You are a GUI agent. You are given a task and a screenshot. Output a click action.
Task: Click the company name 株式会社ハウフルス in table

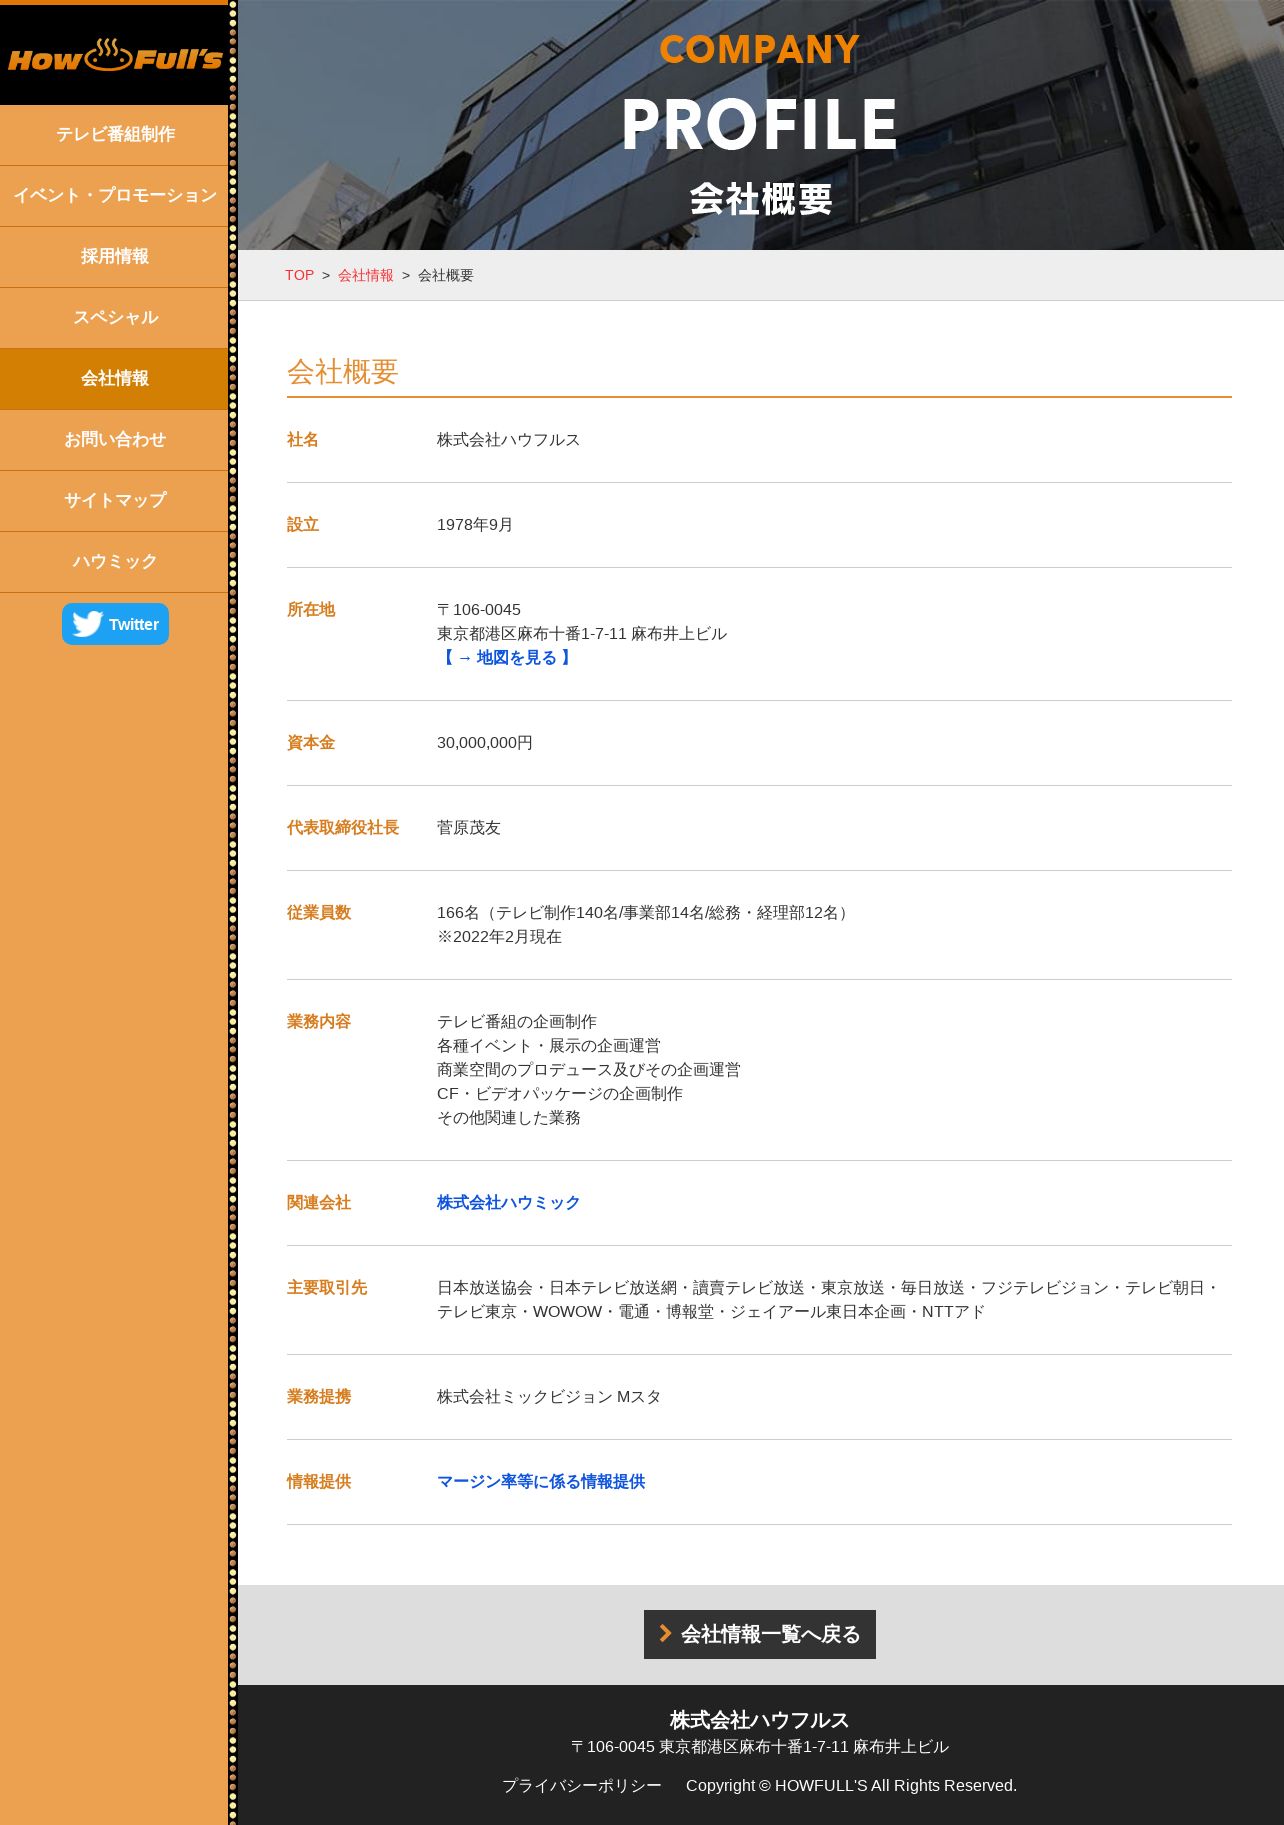508,440
